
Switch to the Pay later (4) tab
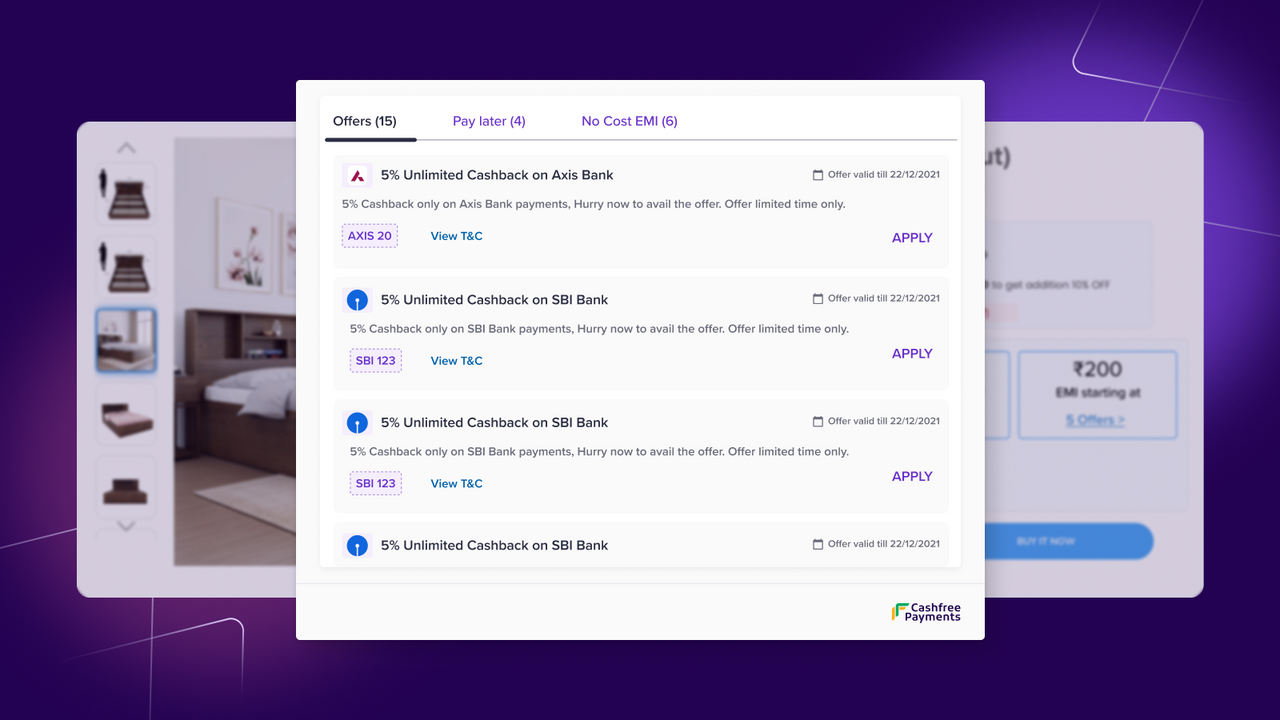coord(489,121)
